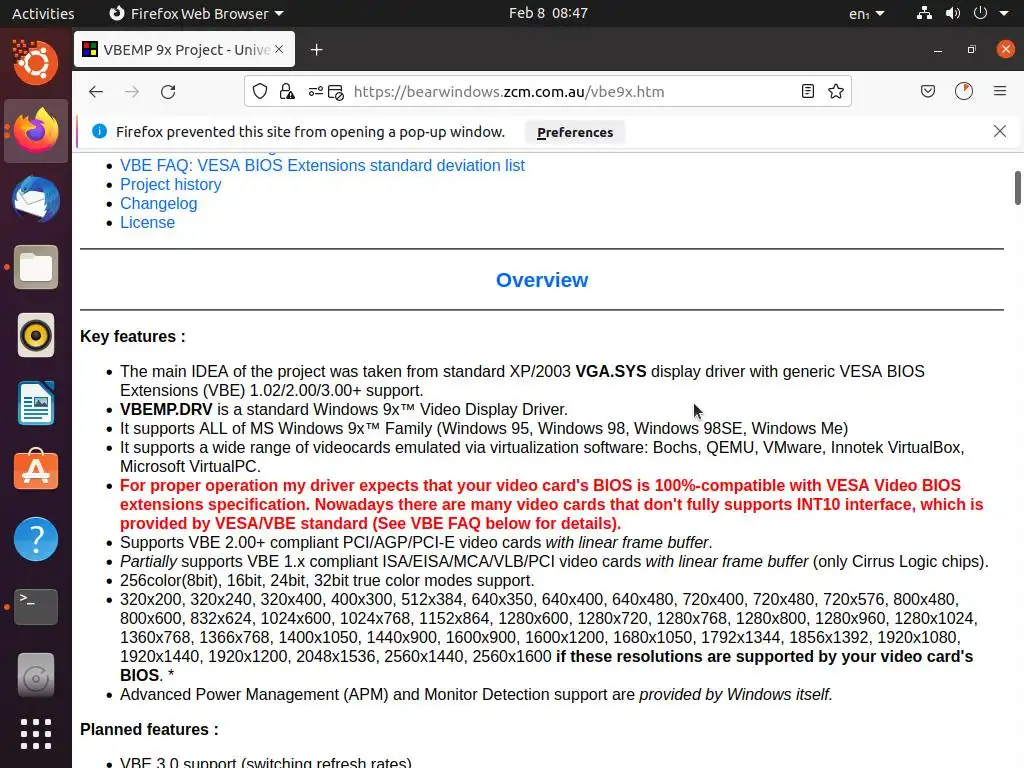Image resolution: width=1024 pixels, height=768 pixels.
Task: Open the en keyboard layout dropdown
Action: [867, 14]
